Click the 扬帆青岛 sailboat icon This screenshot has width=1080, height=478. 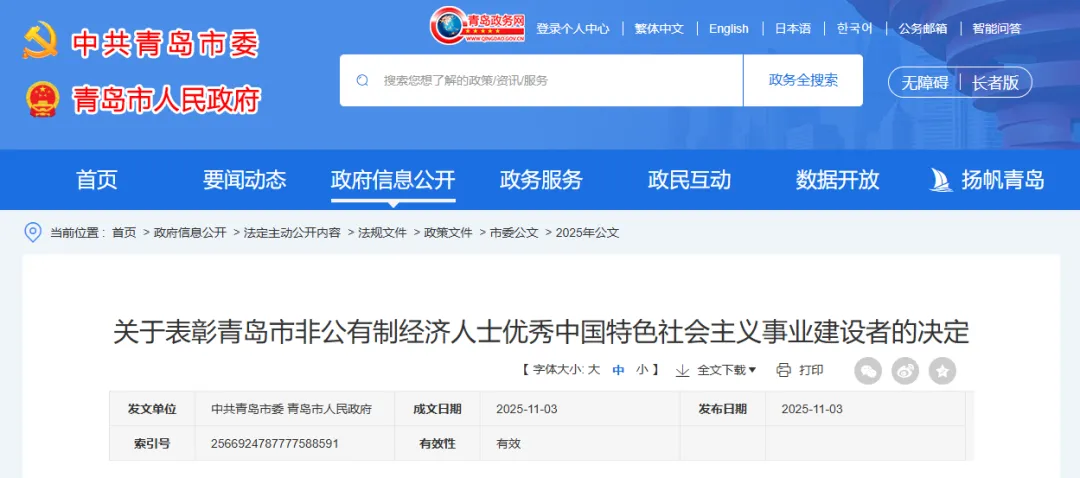(x=940, y=180)
